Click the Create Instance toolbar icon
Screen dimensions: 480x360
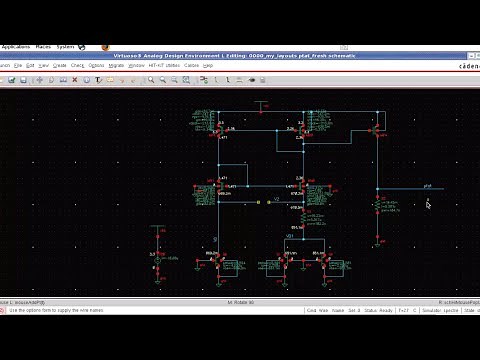pyautogui.click(x=204, y=80)
